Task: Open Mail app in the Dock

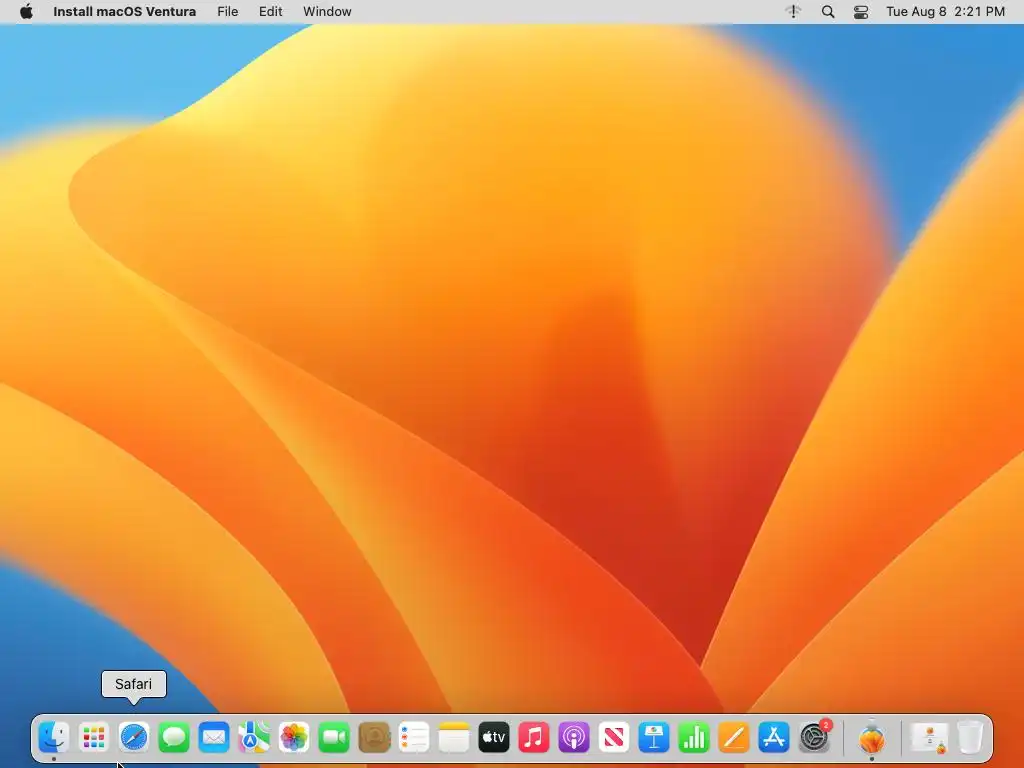Action: (x=214, y=737)
